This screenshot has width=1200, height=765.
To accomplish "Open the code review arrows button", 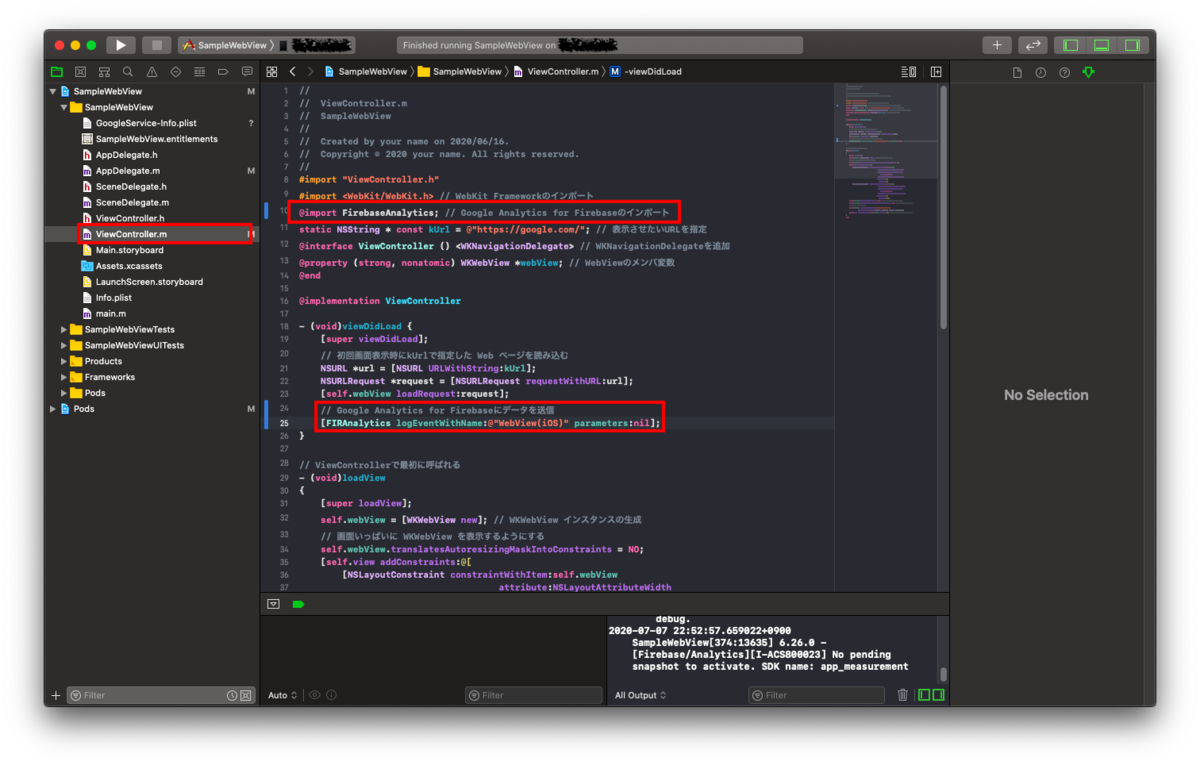I will (x=1033, y=45).
